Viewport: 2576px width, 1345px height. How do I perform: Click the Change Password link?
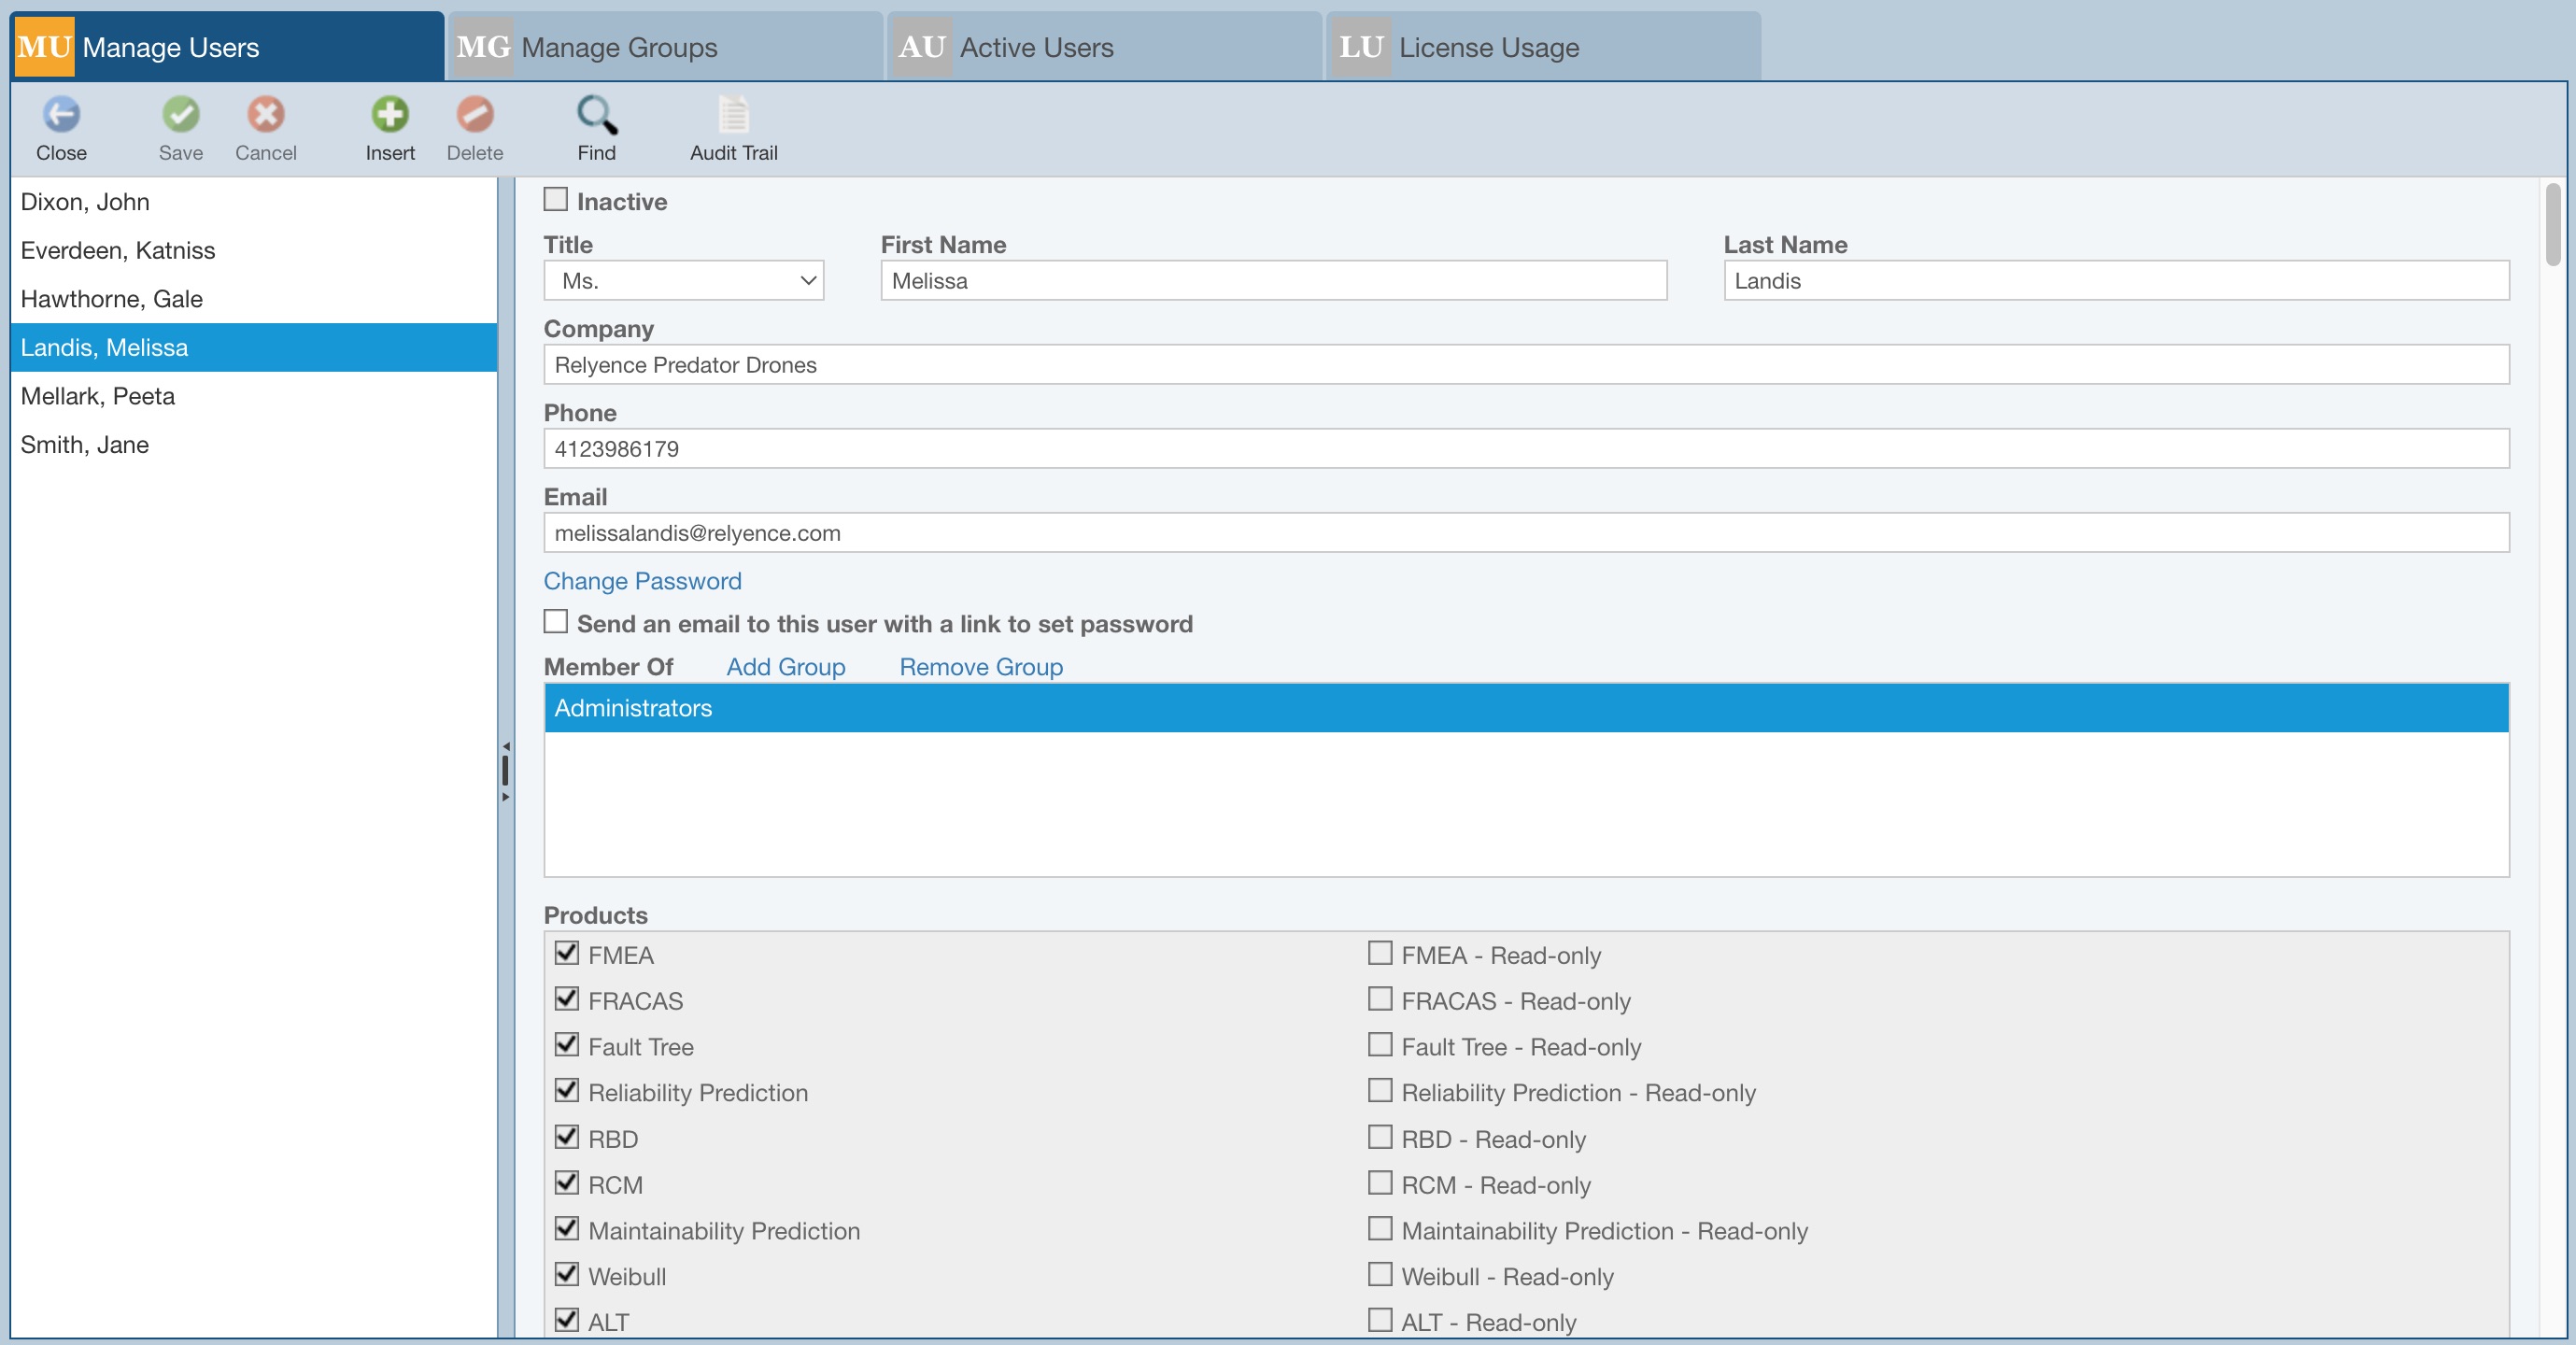click(642, 581)
